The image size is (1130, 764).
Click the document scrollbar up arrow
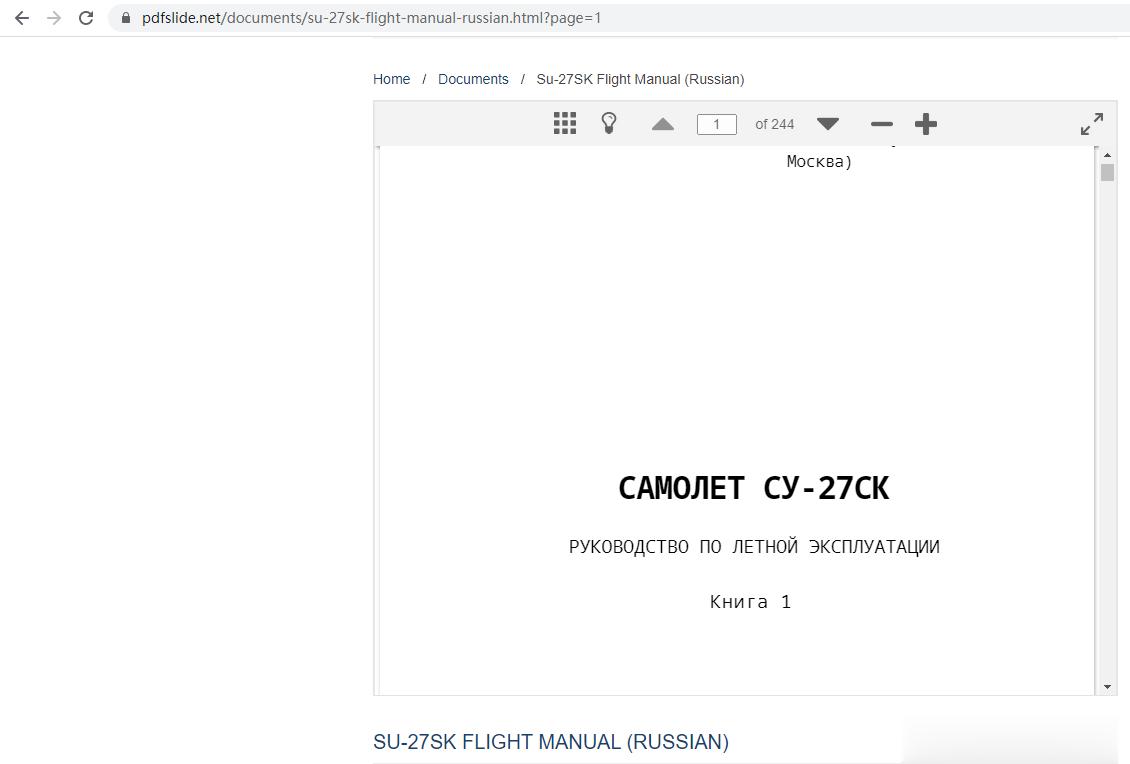pos(1108,154)
